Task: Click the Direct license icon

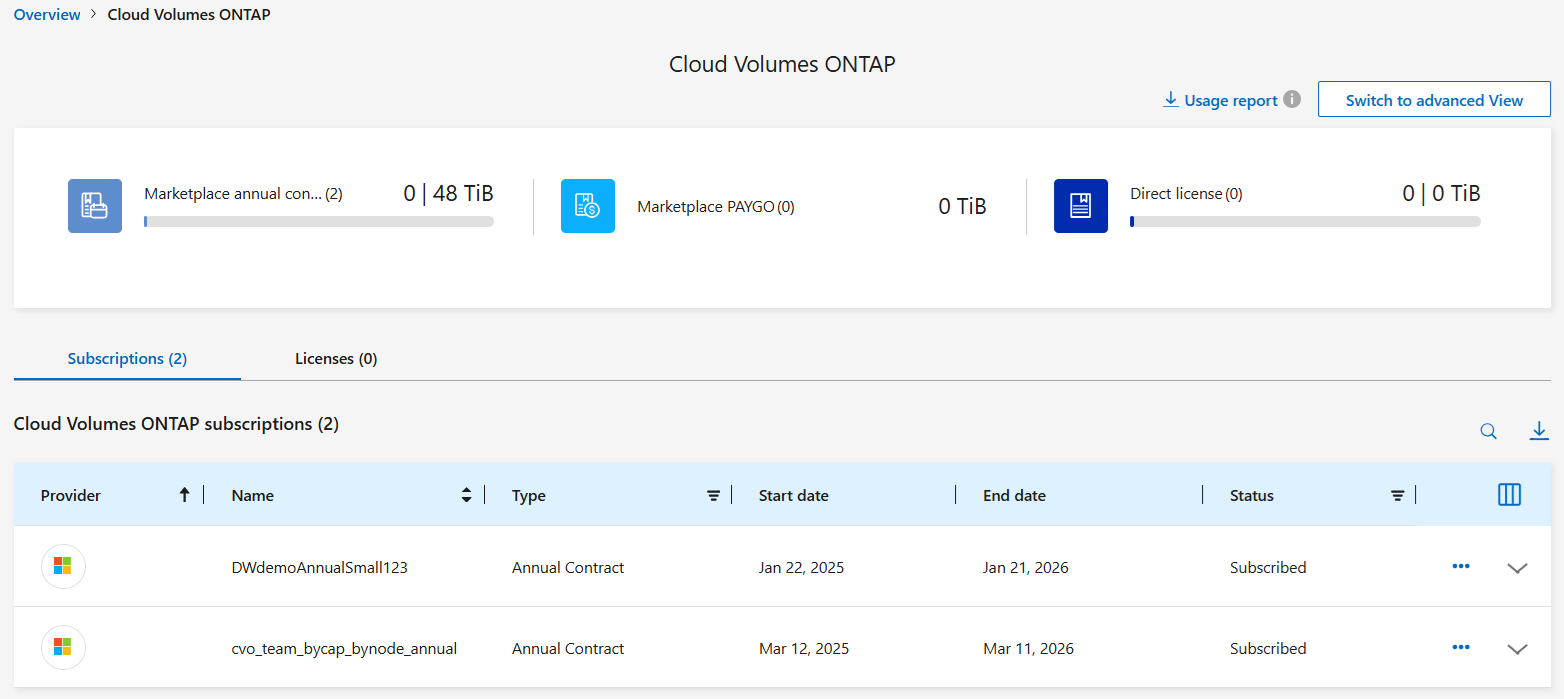Action: coord(1081,206)
